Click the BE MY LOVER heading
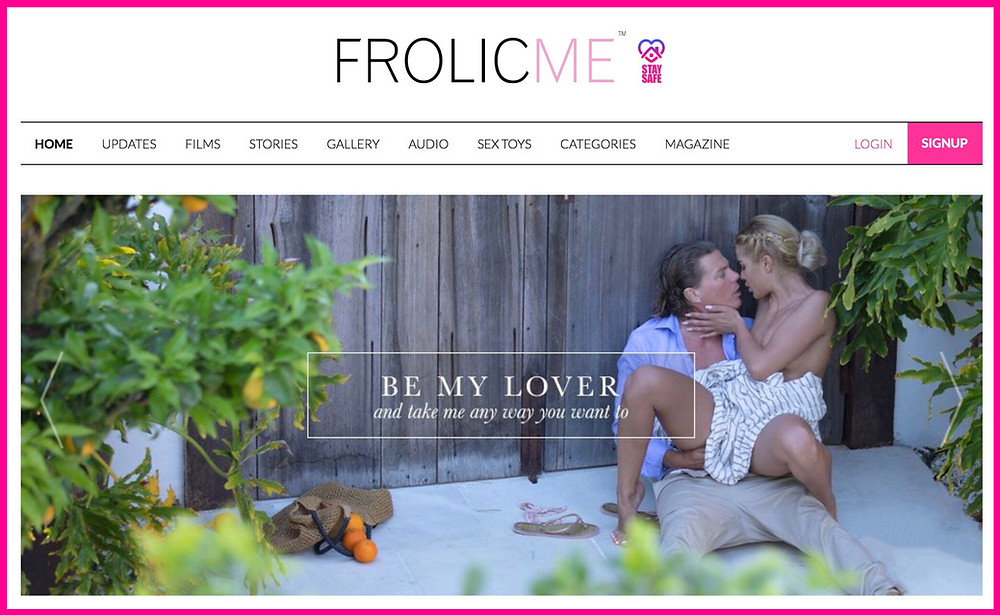 500,386
